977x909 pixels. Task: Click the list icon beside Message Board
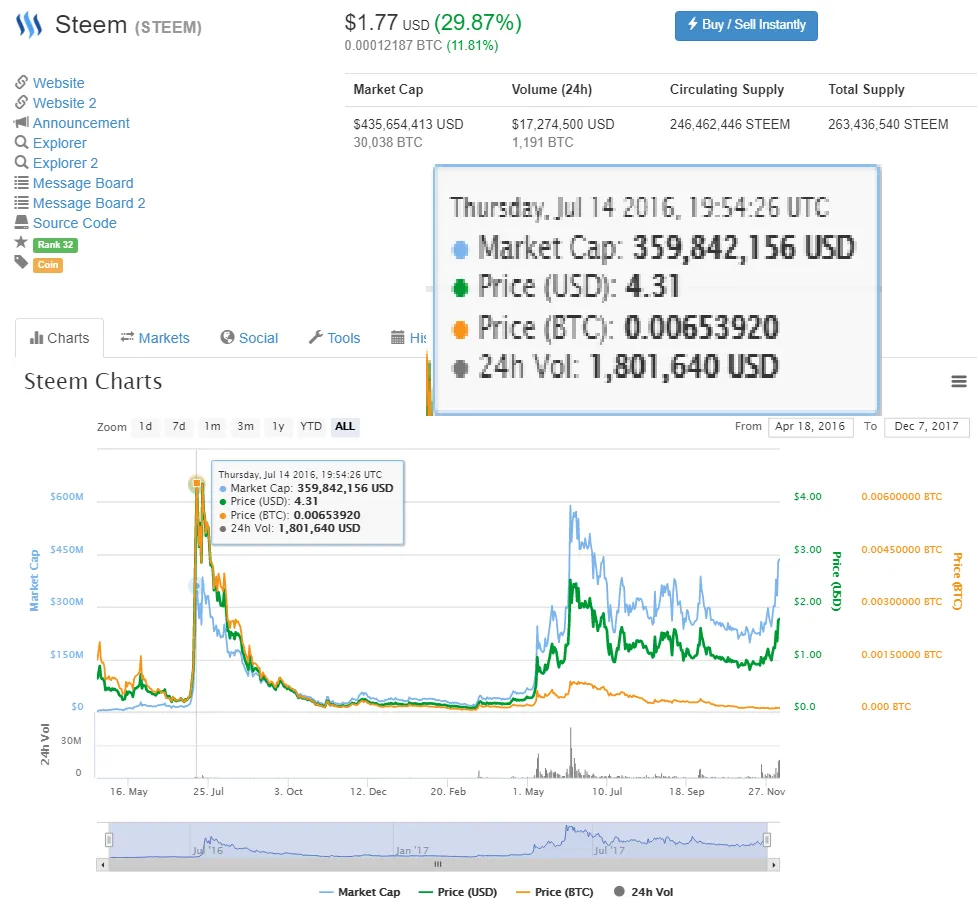click(22, 183)
